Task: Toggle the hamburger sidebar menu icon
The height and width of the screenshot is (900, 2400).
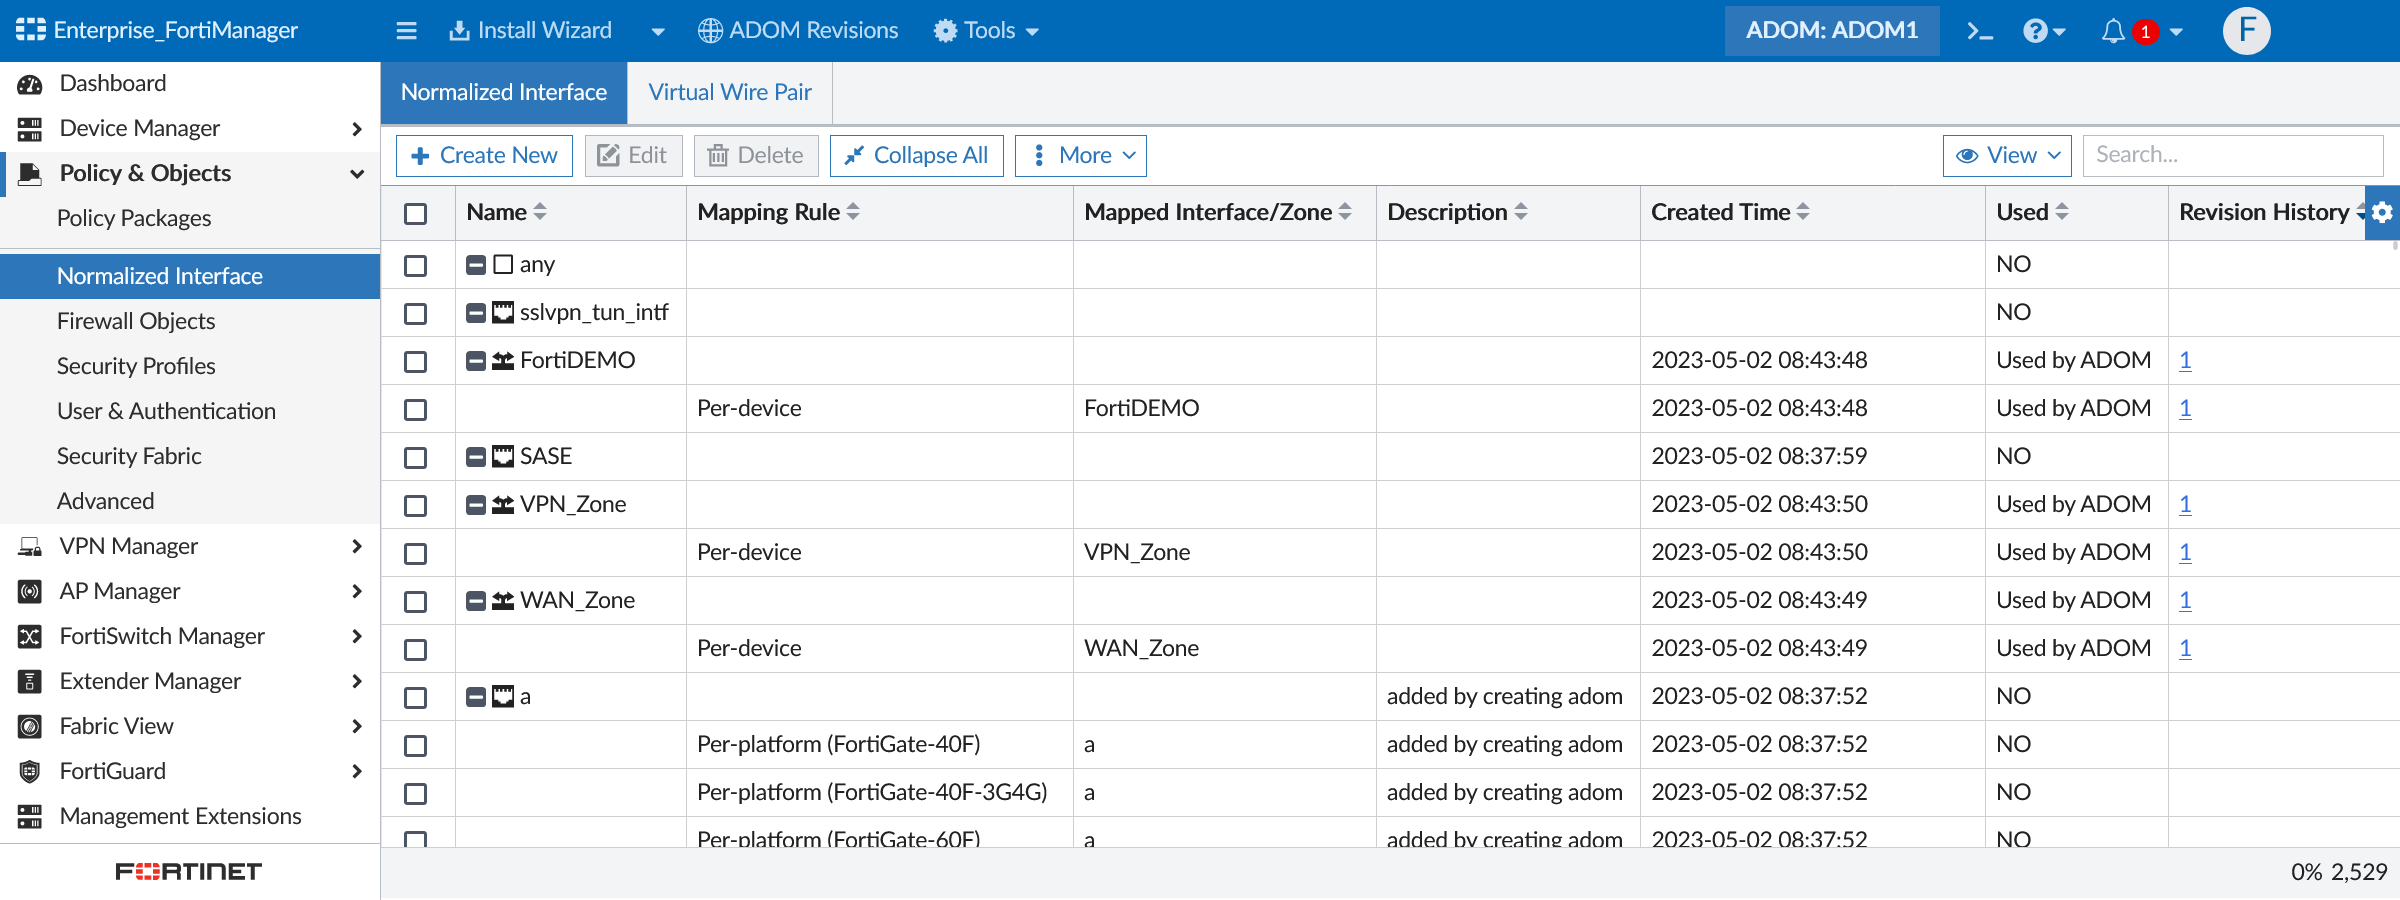Action: [406, 31]
